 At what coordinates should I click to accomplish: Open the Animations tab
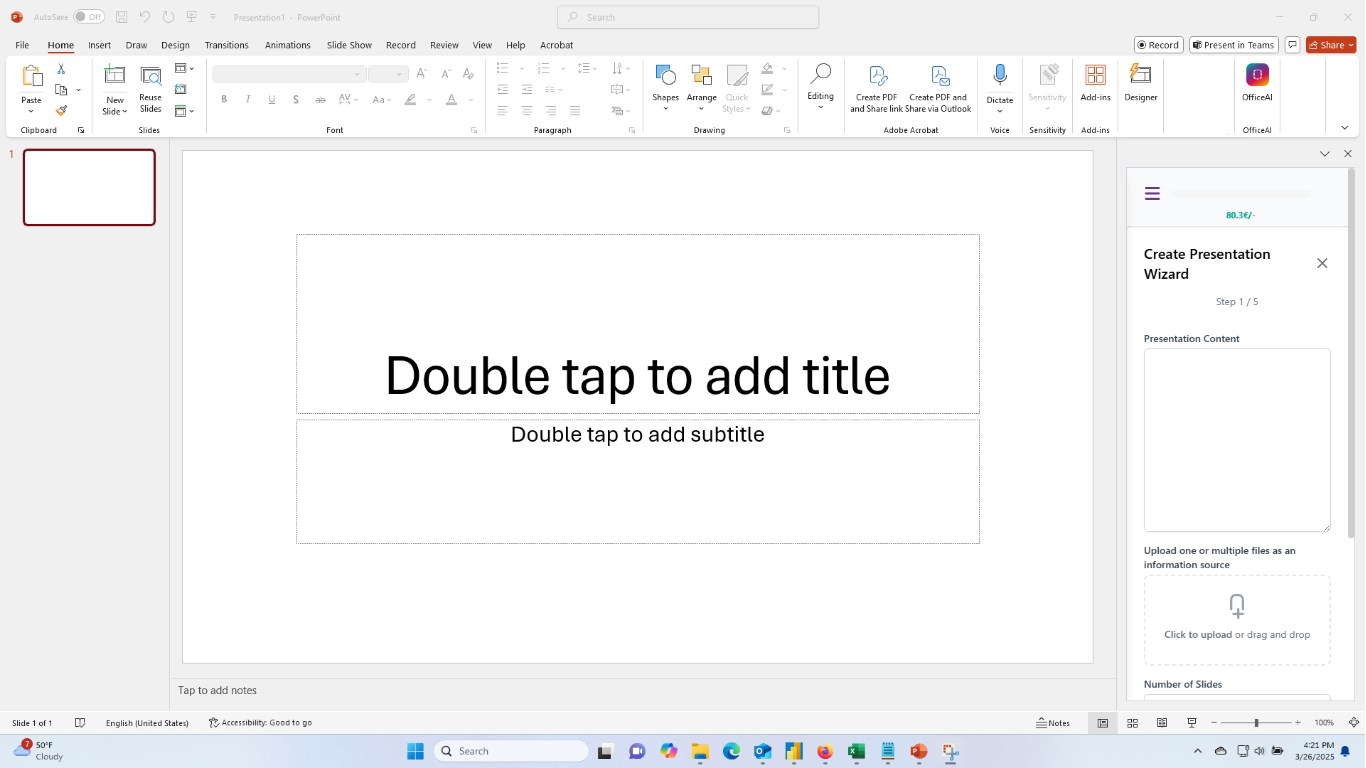pos(288,45)
